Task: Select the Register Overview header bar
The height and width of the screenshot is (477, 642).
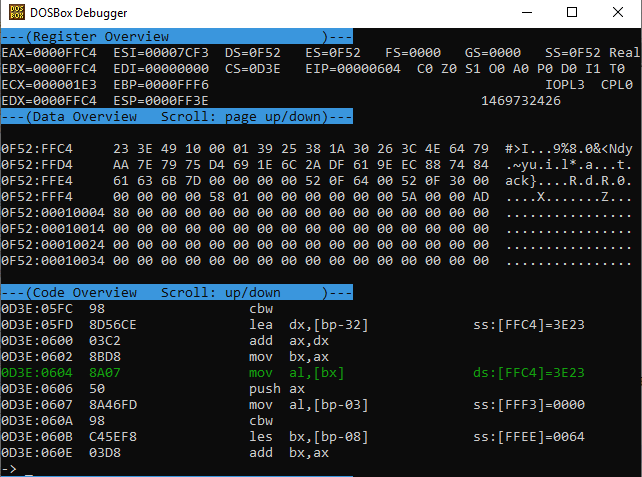Action: [x=176, y=36]
